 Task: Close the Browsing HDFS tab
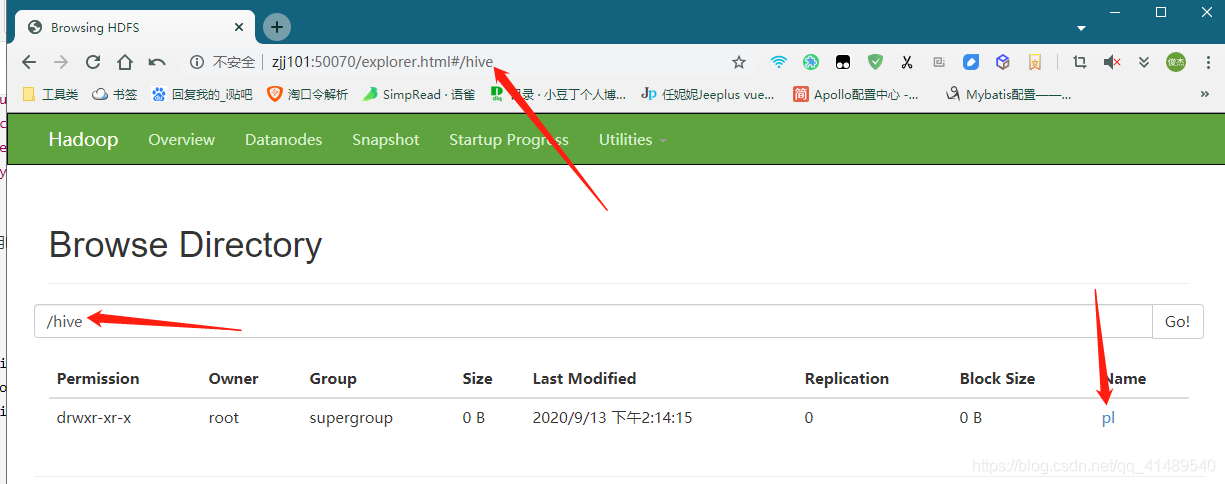coord(238,27)
